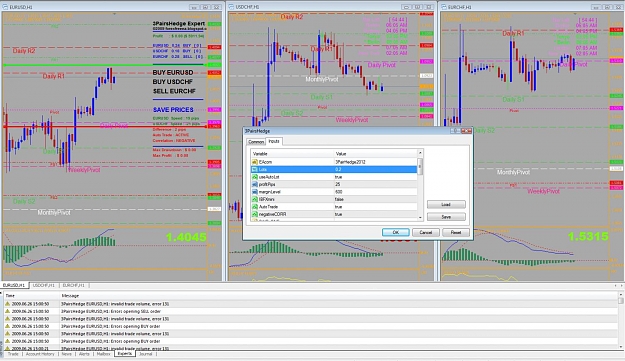The image size is (625, 361).
Task: Select the 'Errors opening SELL order' log row
Action: click(311, 311)
